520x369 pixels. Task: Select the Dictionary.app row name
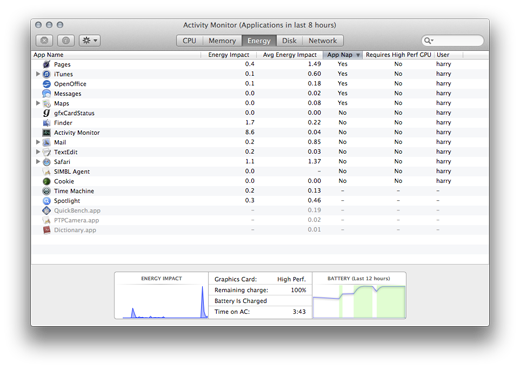[75, 230]
